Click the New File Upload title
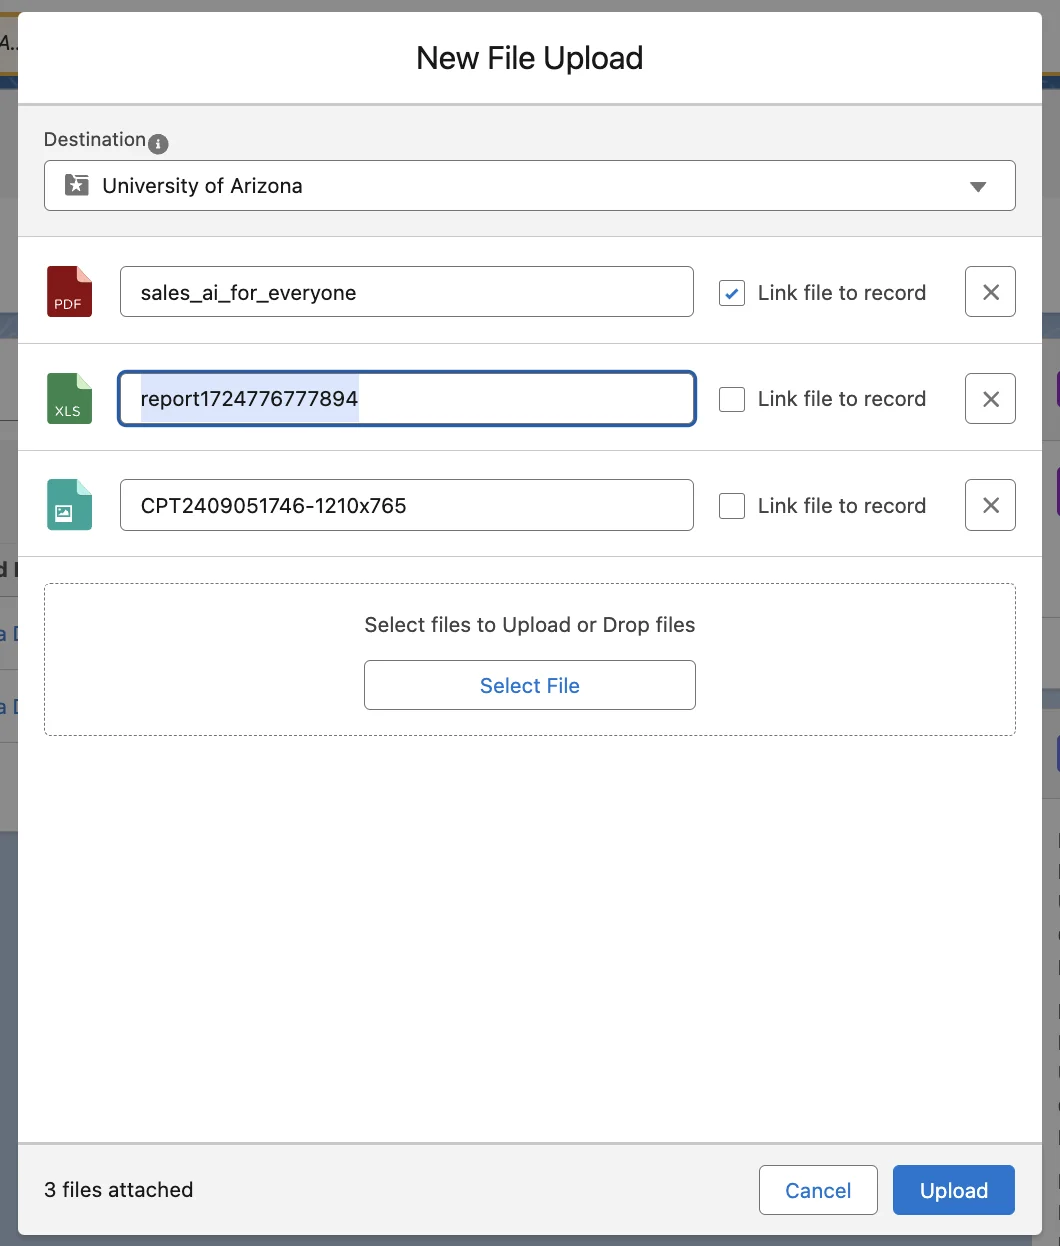Screen dimensions: 1060x1246 [530, 58]
